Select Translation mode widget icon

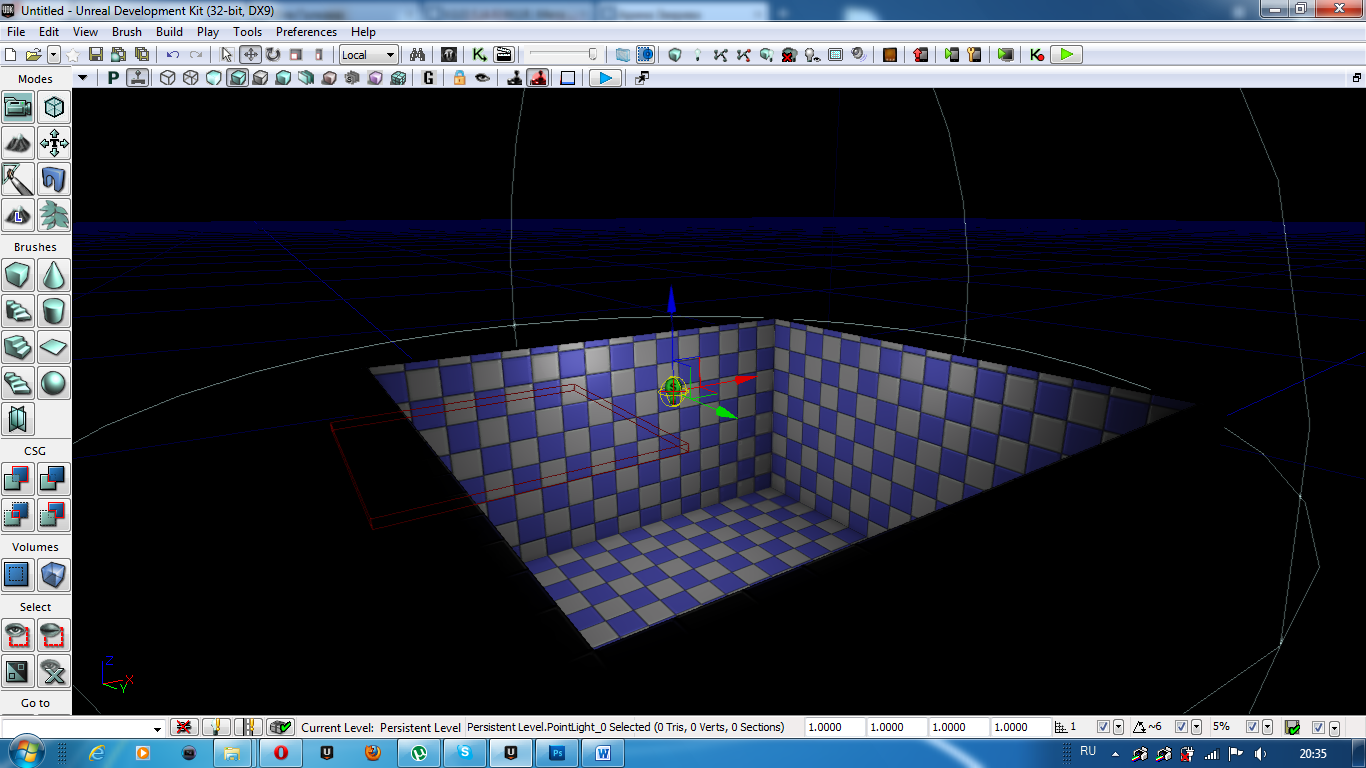pos(250,55)
